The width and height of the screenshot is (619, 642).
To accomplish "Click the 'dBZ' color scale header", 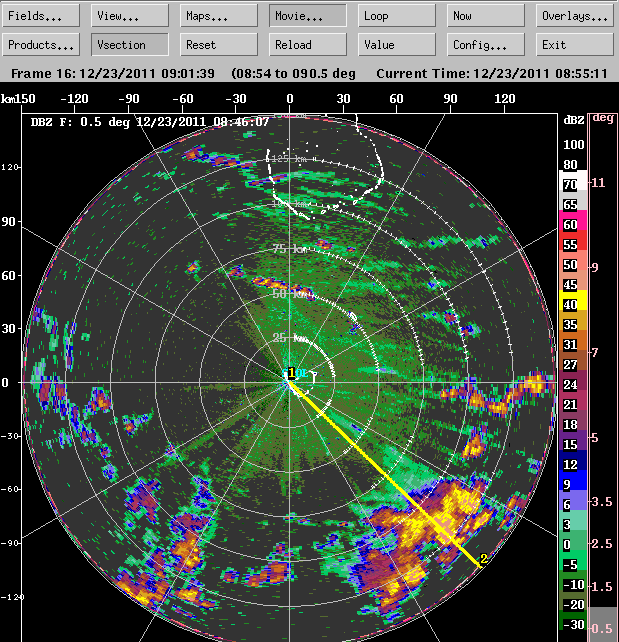I will coord(574,120).
